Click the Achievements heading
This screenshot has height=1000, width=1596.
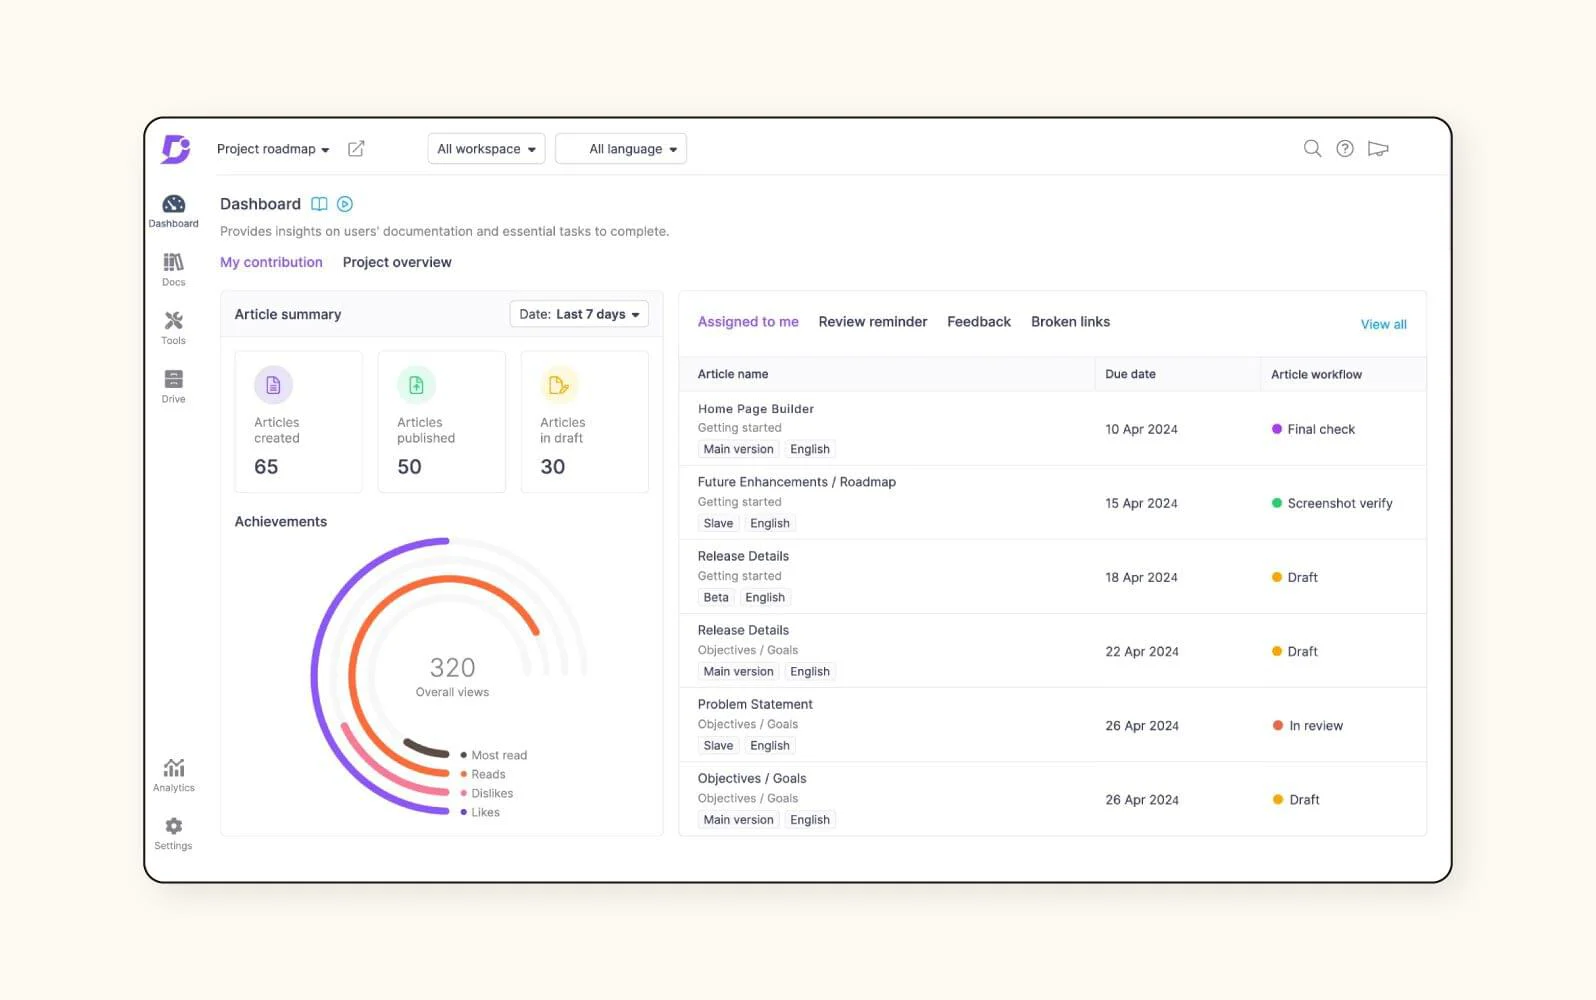281,522
